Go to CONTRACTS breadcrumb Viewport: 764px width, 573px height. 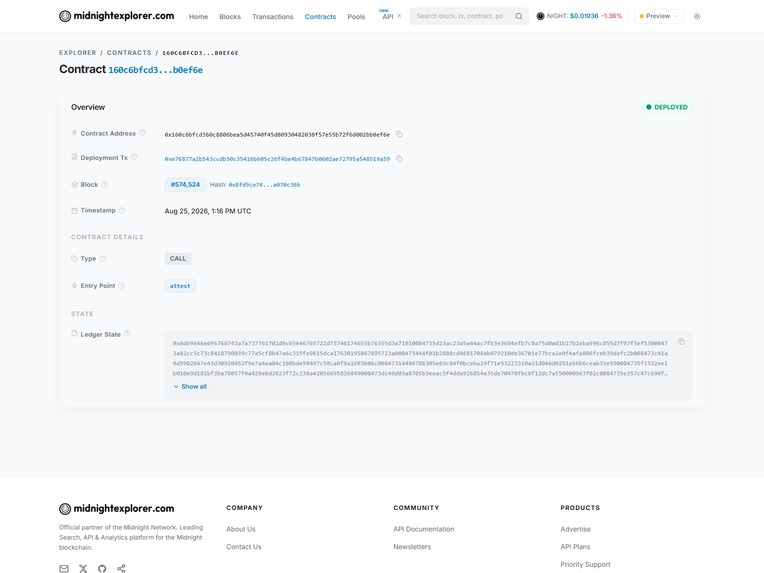[129, 53]
